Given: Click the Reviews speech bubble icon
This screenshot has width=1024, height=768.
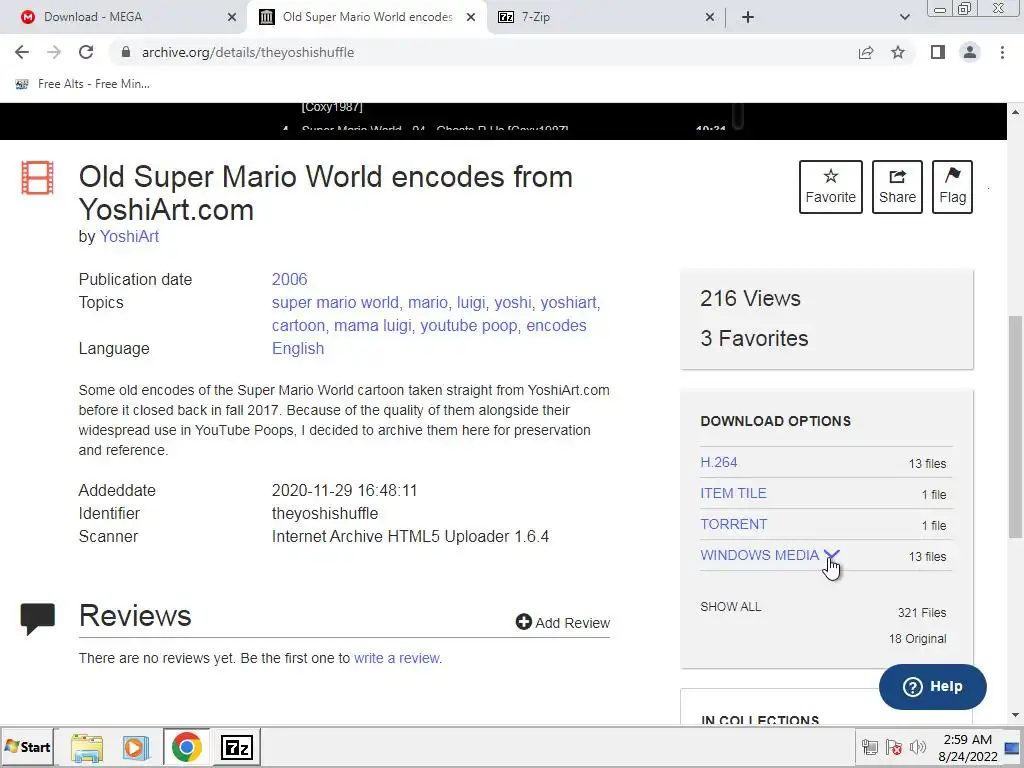Looking at the screenshot, I should pos(37,618).
